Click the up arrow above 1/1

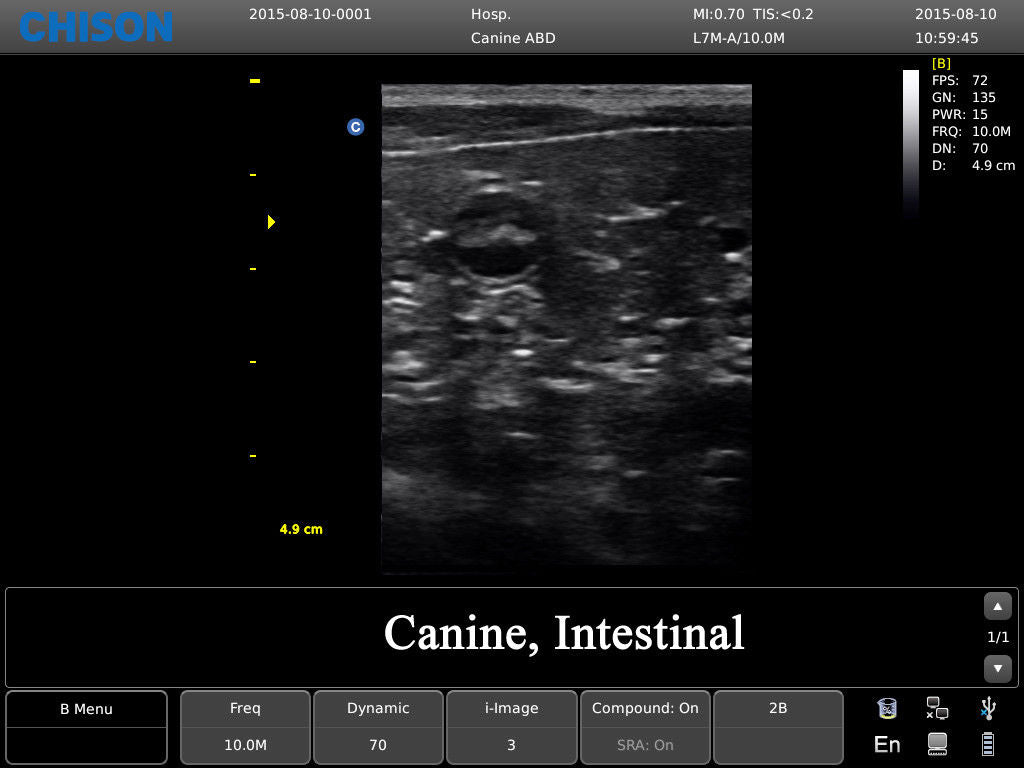(x=997, y=605)
